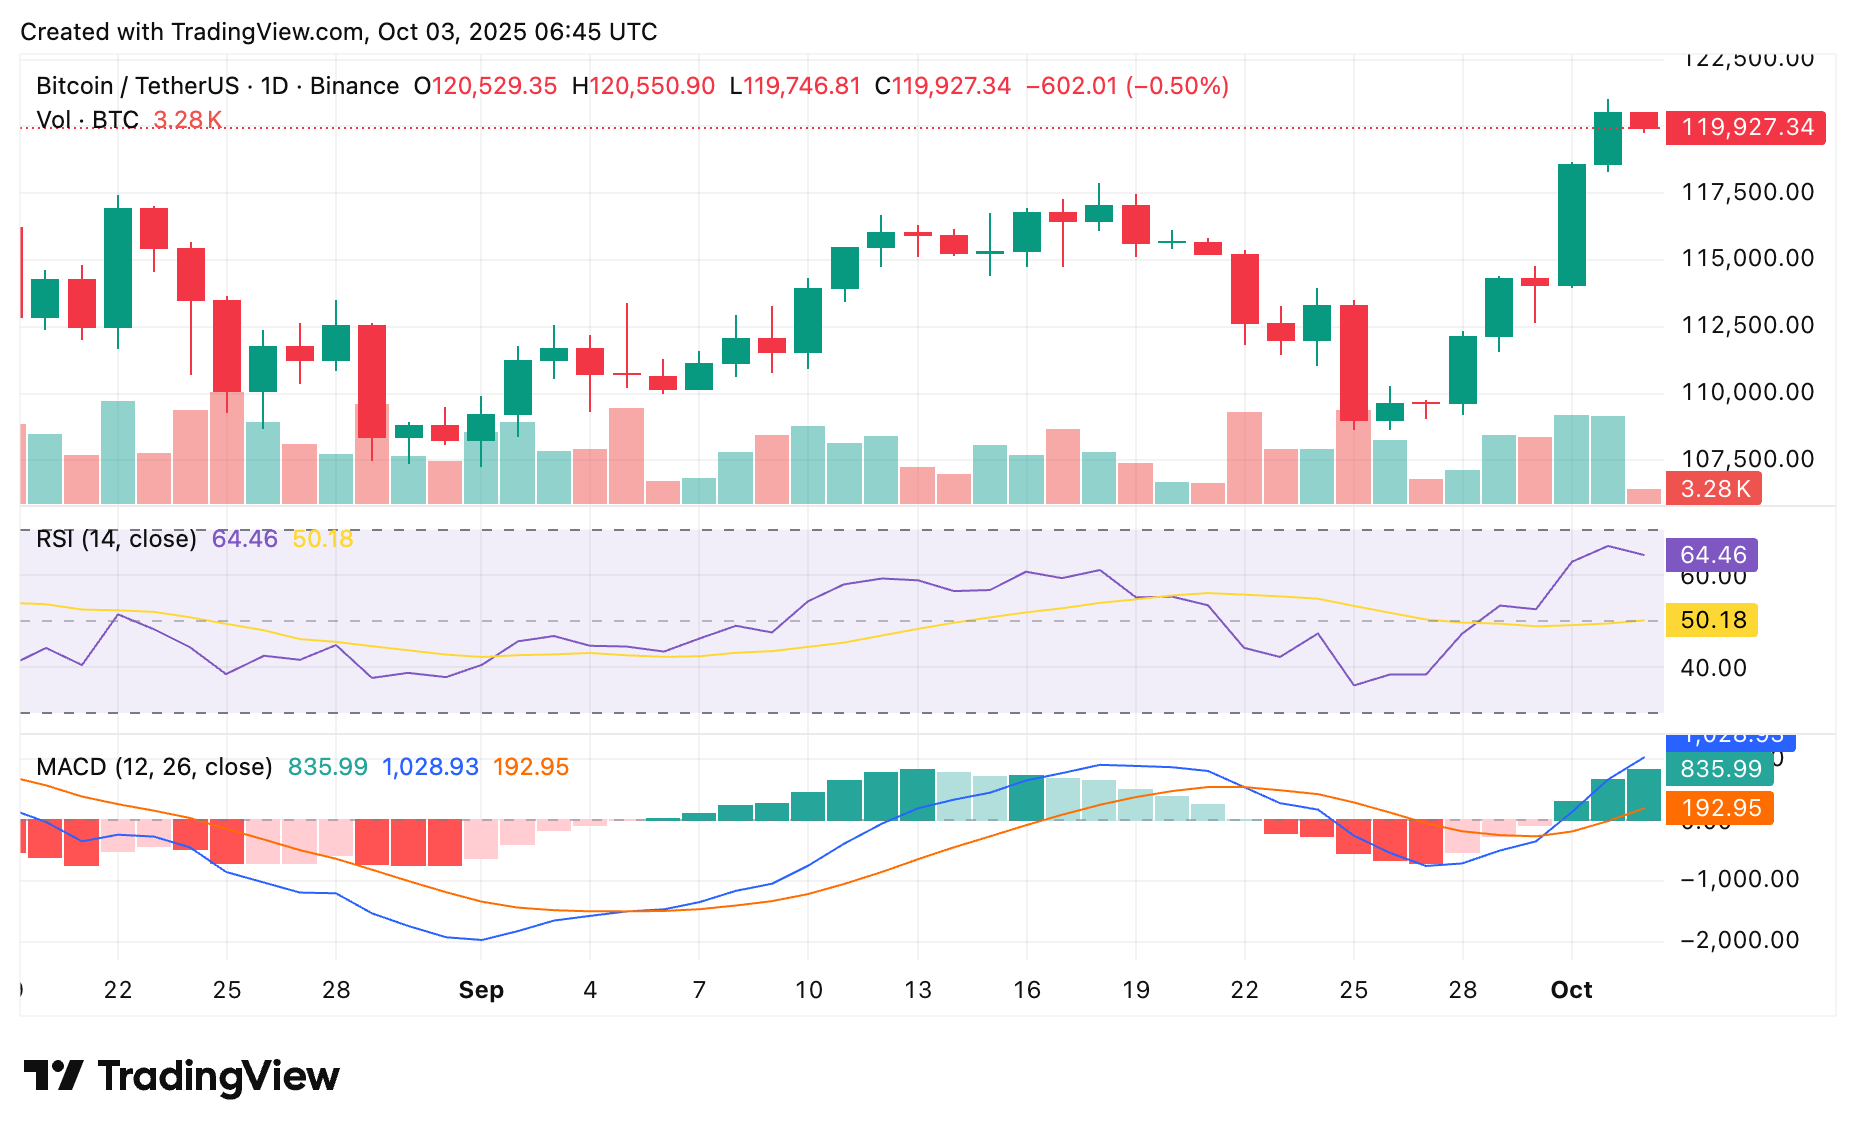Click the TradingView logo icon

click(55, 1075)
